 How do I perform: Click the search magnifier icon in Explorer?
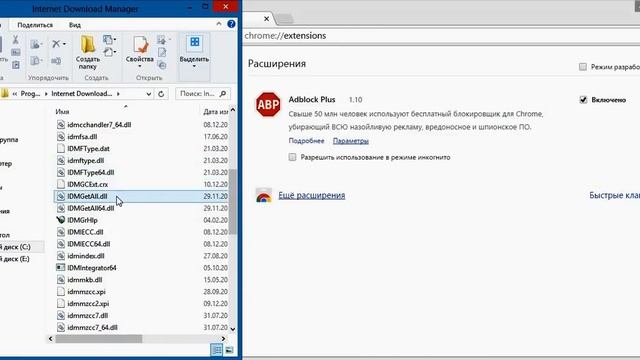[x=223, y=94]
